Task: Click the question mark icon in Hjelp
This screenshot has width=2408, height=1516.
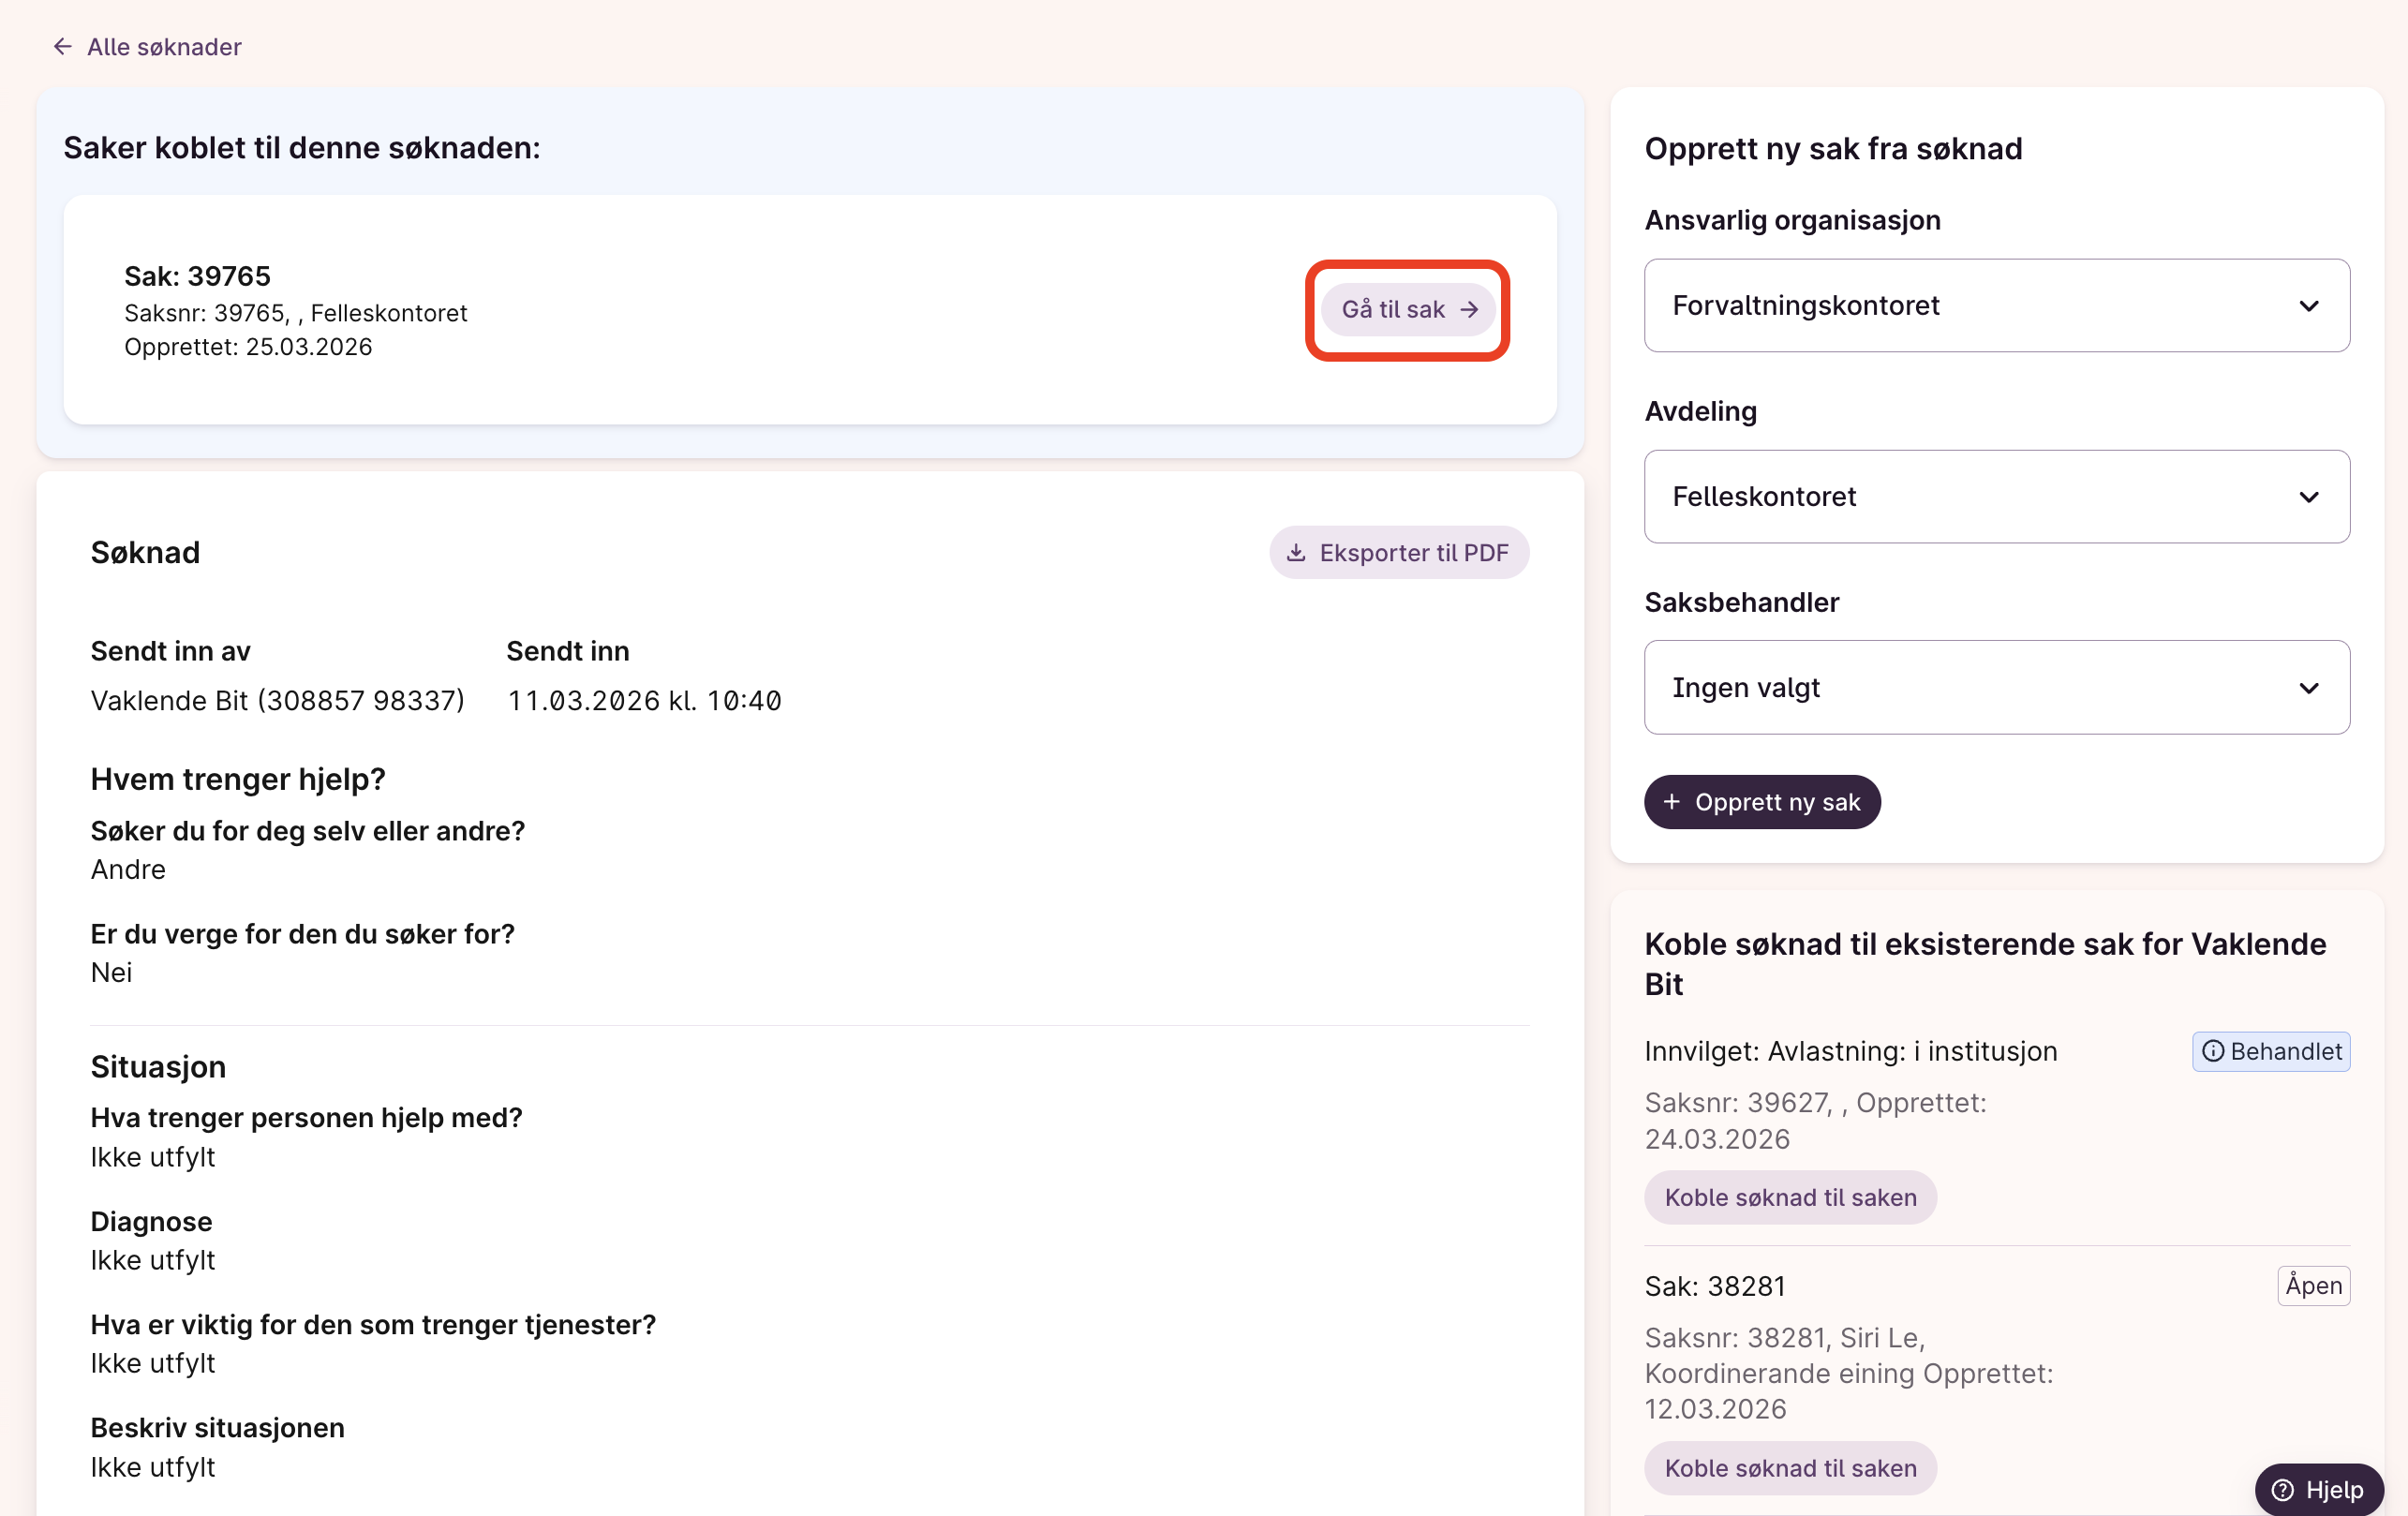Action: pyautogui.click(x=2283, y=1490)
